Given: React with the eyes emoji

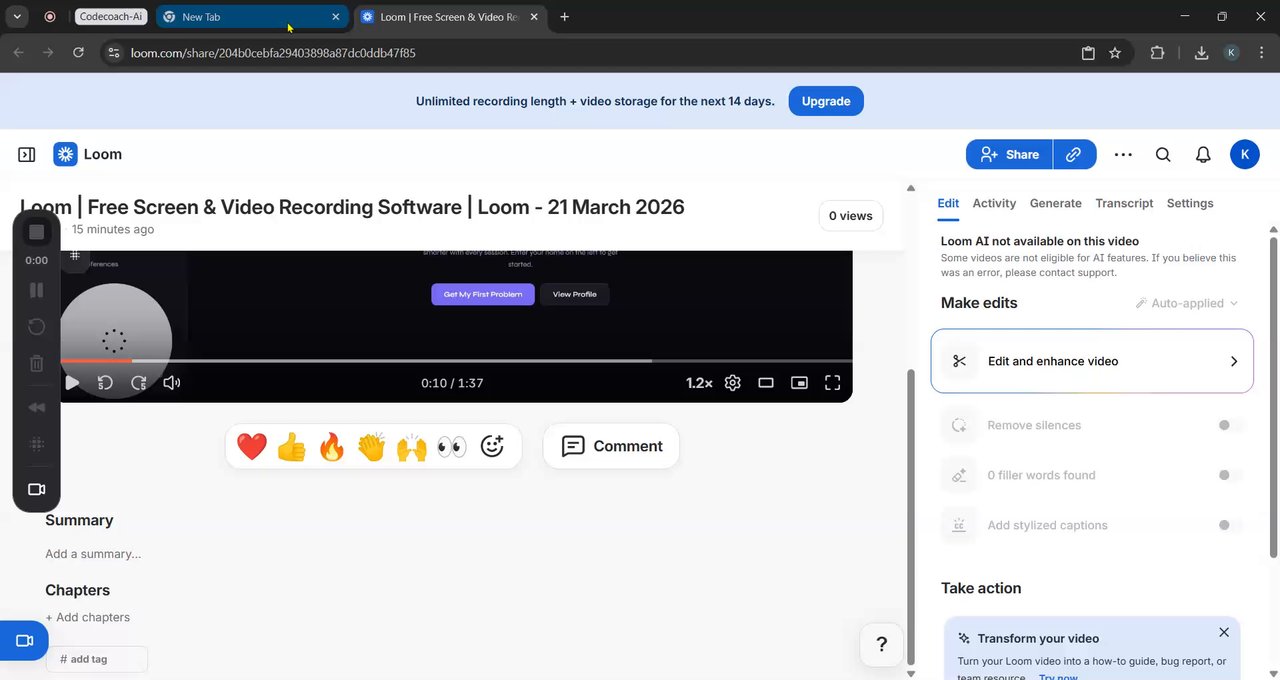Looking at the screenshot, I should point(452,446).
